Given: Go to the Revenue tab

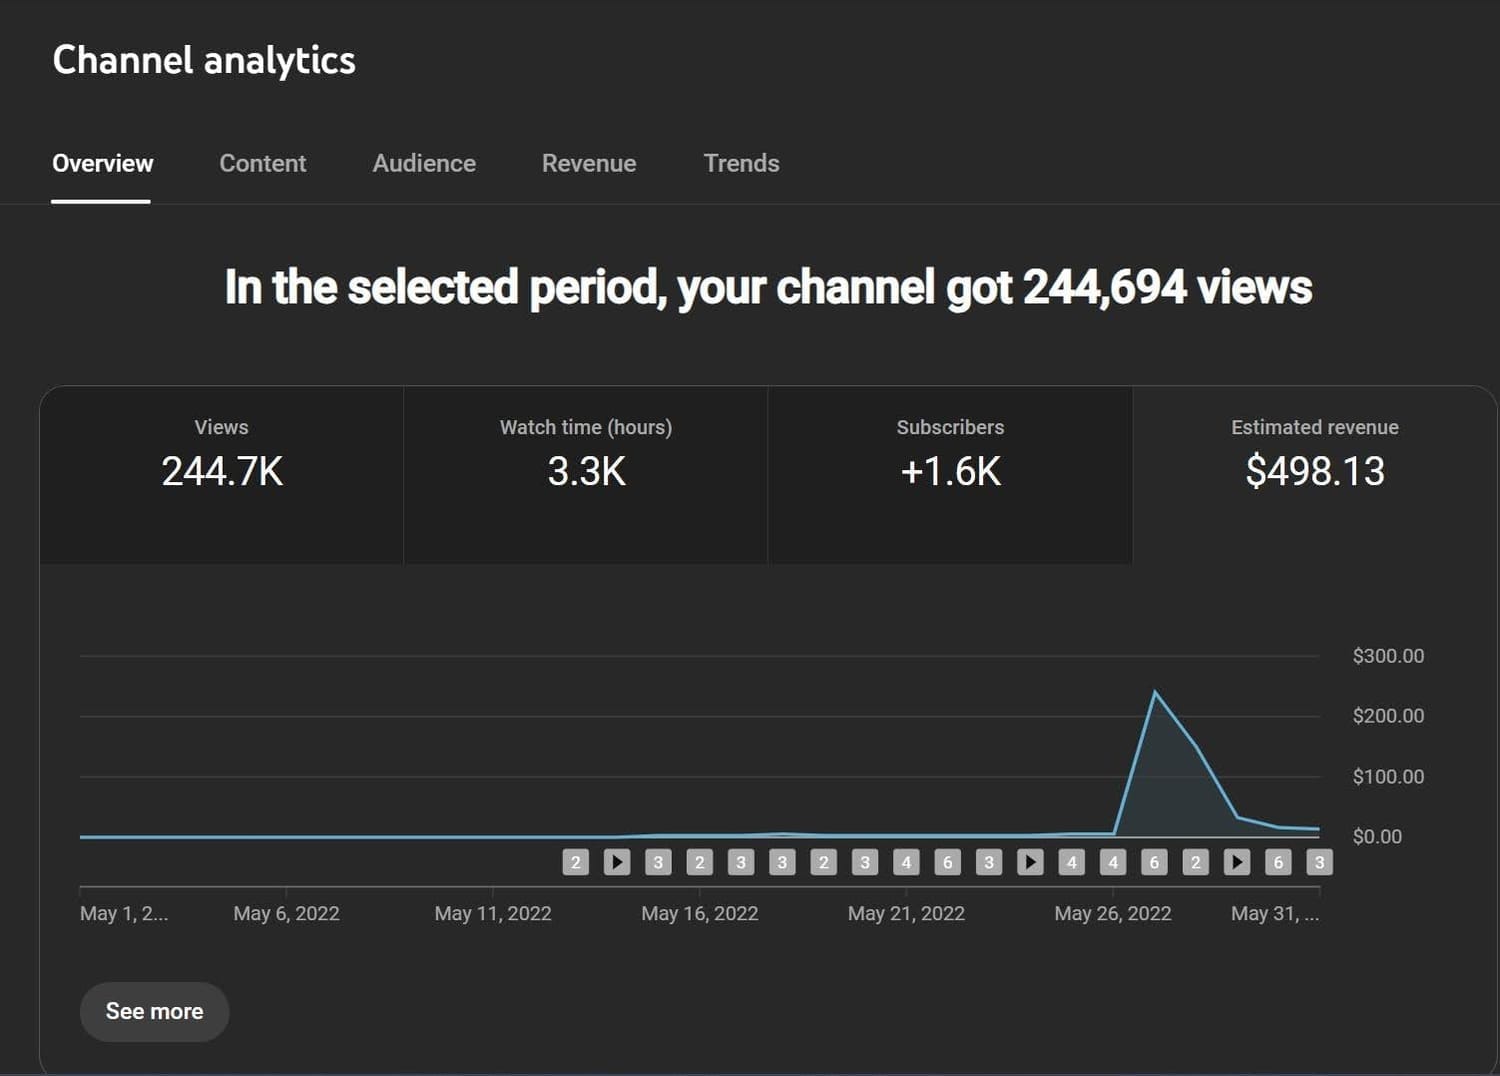Looking at the screenshot, I should [x=589, y=163].
